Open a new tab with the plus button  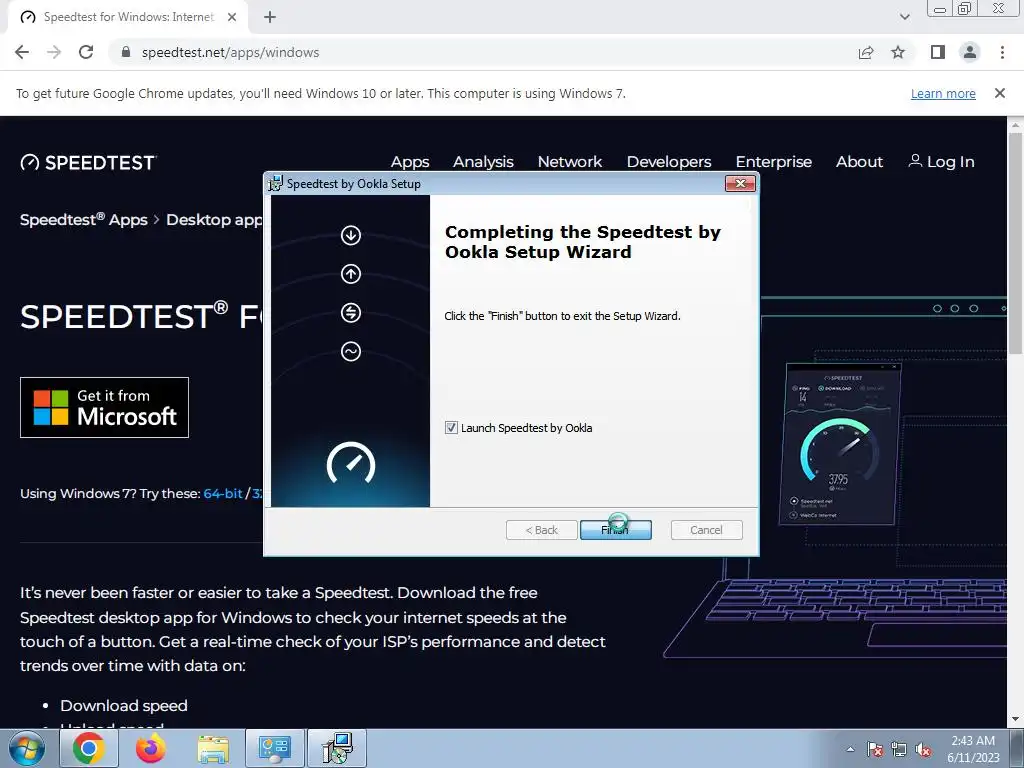point(270,18)
